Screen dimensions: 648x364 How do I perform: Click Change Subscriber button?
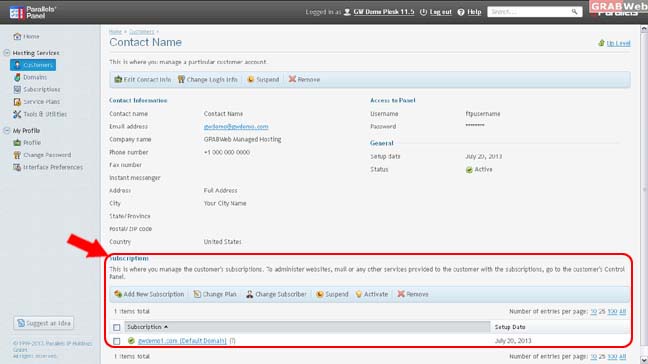coord(276,294)
